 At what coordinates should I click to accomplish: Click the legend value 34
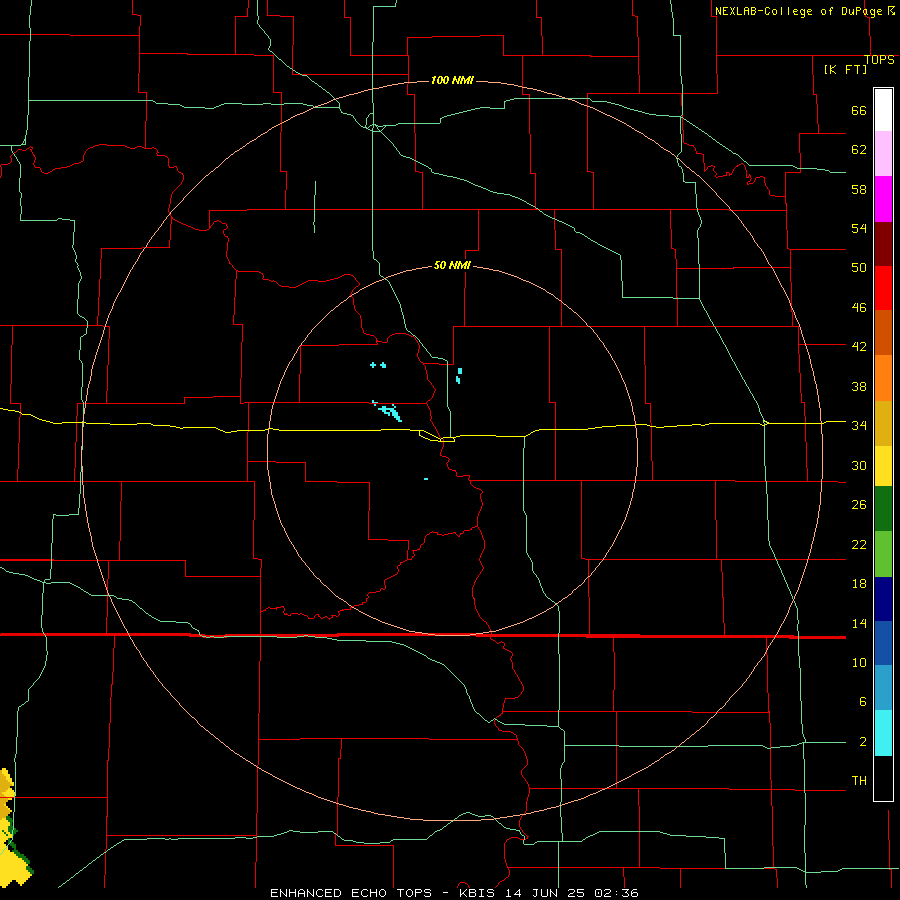(859, 425)
